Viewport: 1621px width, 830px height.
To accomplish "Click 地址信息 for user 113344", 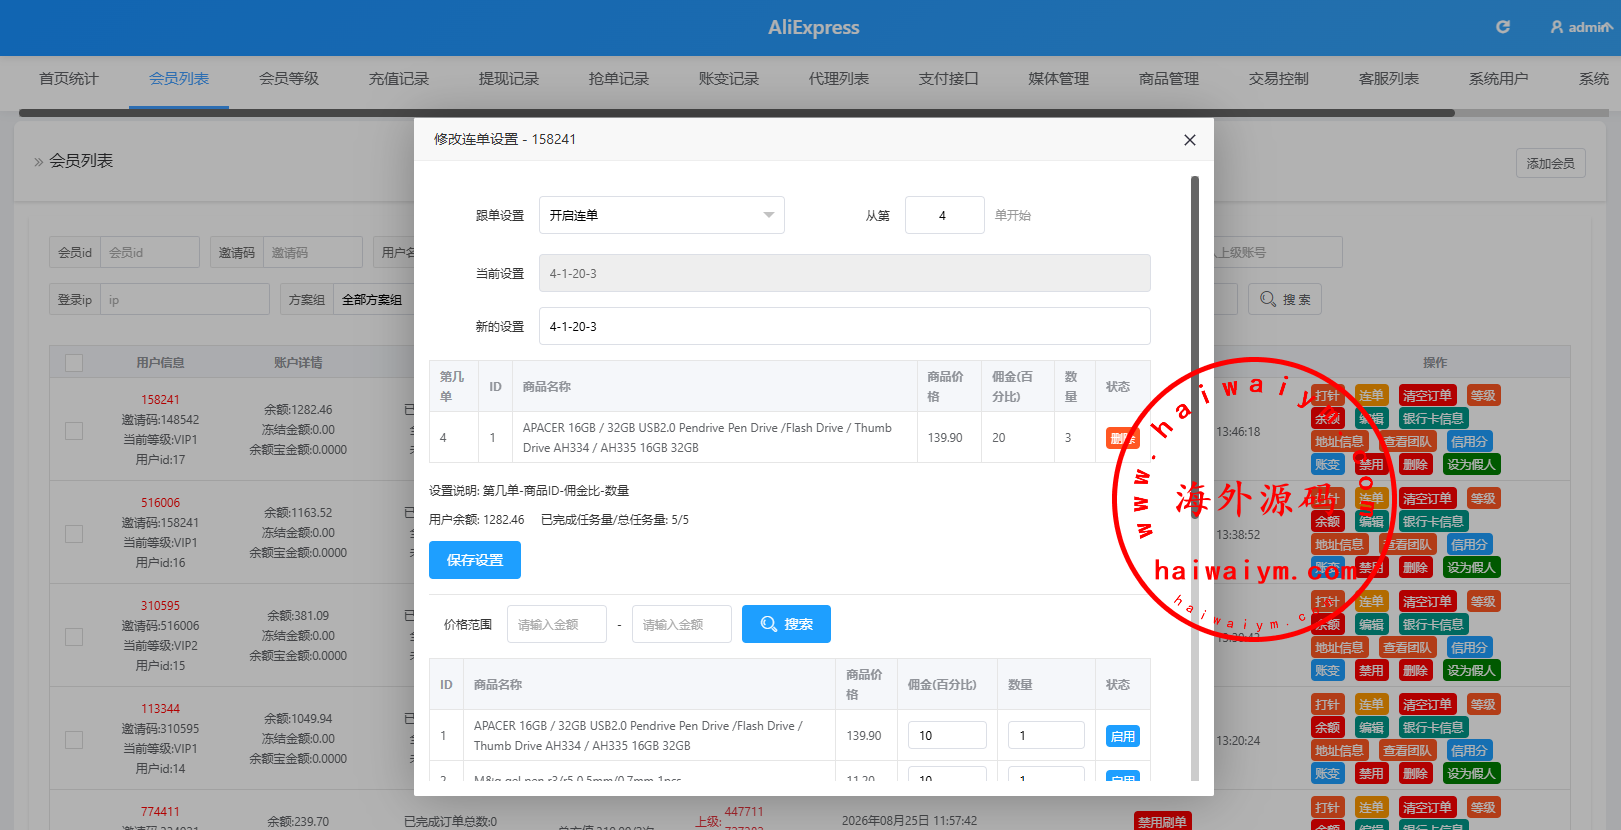I will point(1339,751).
